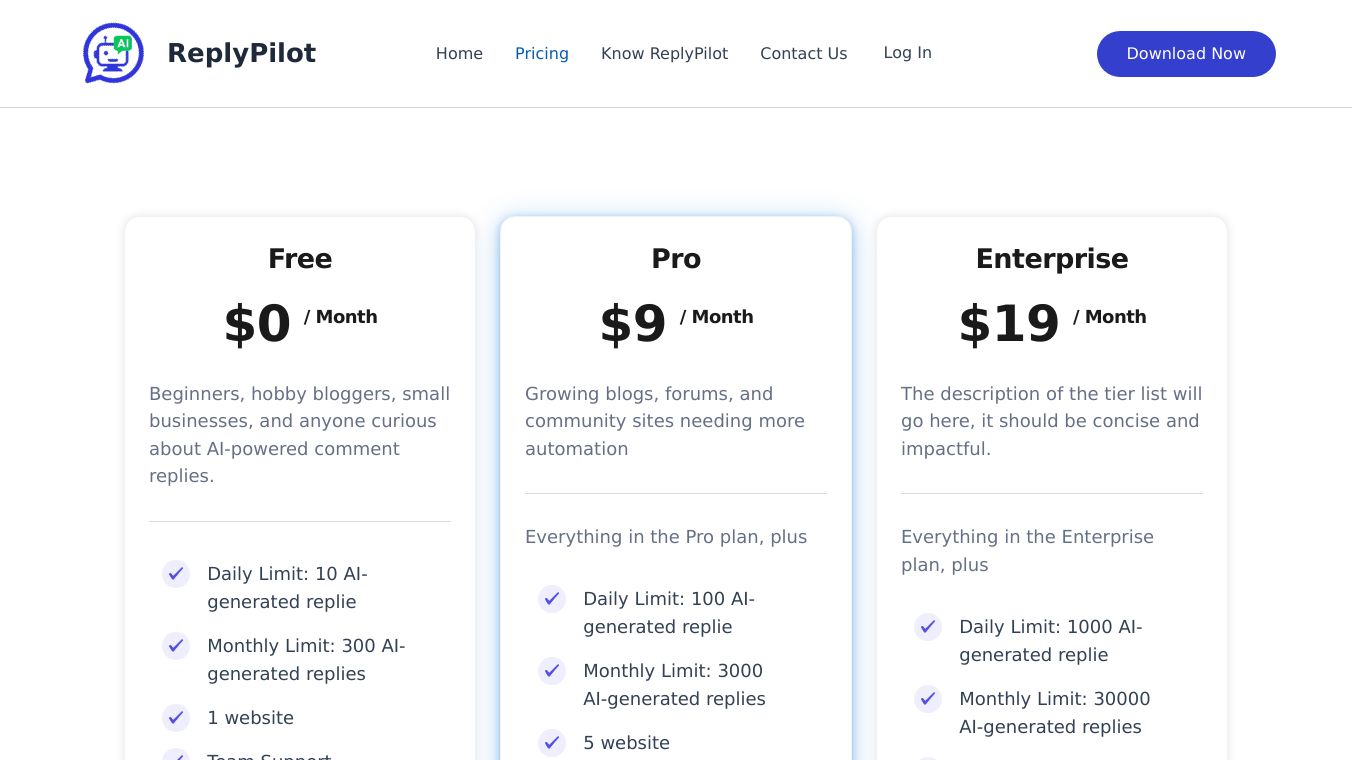Go to Know ReplyPilot page
This screenshot has height=760, width=1352.
pyautogui.click(x=664, y=54)
